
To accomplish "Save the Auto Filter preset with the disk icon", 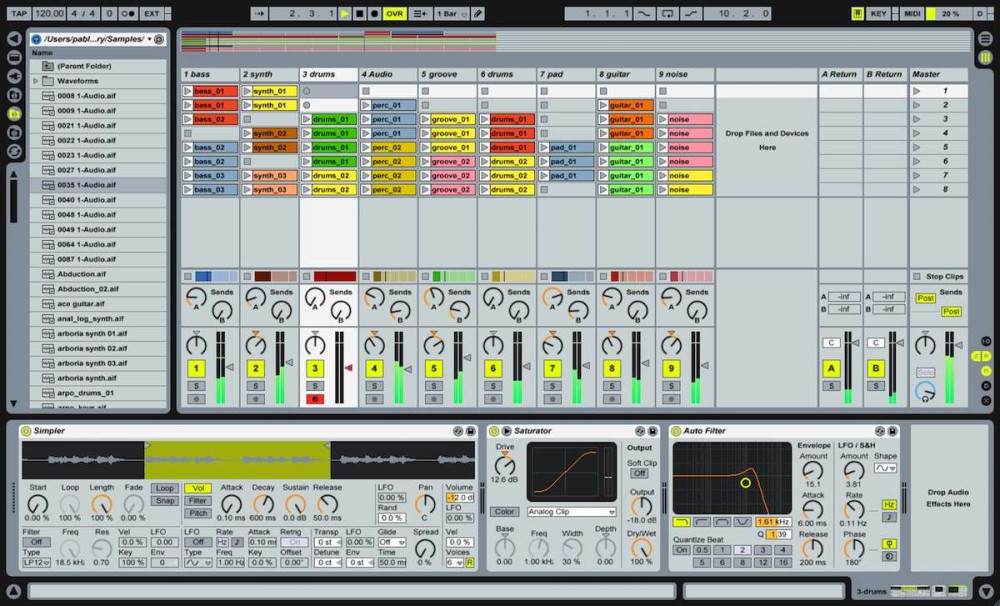I will (x=891, y=430).
